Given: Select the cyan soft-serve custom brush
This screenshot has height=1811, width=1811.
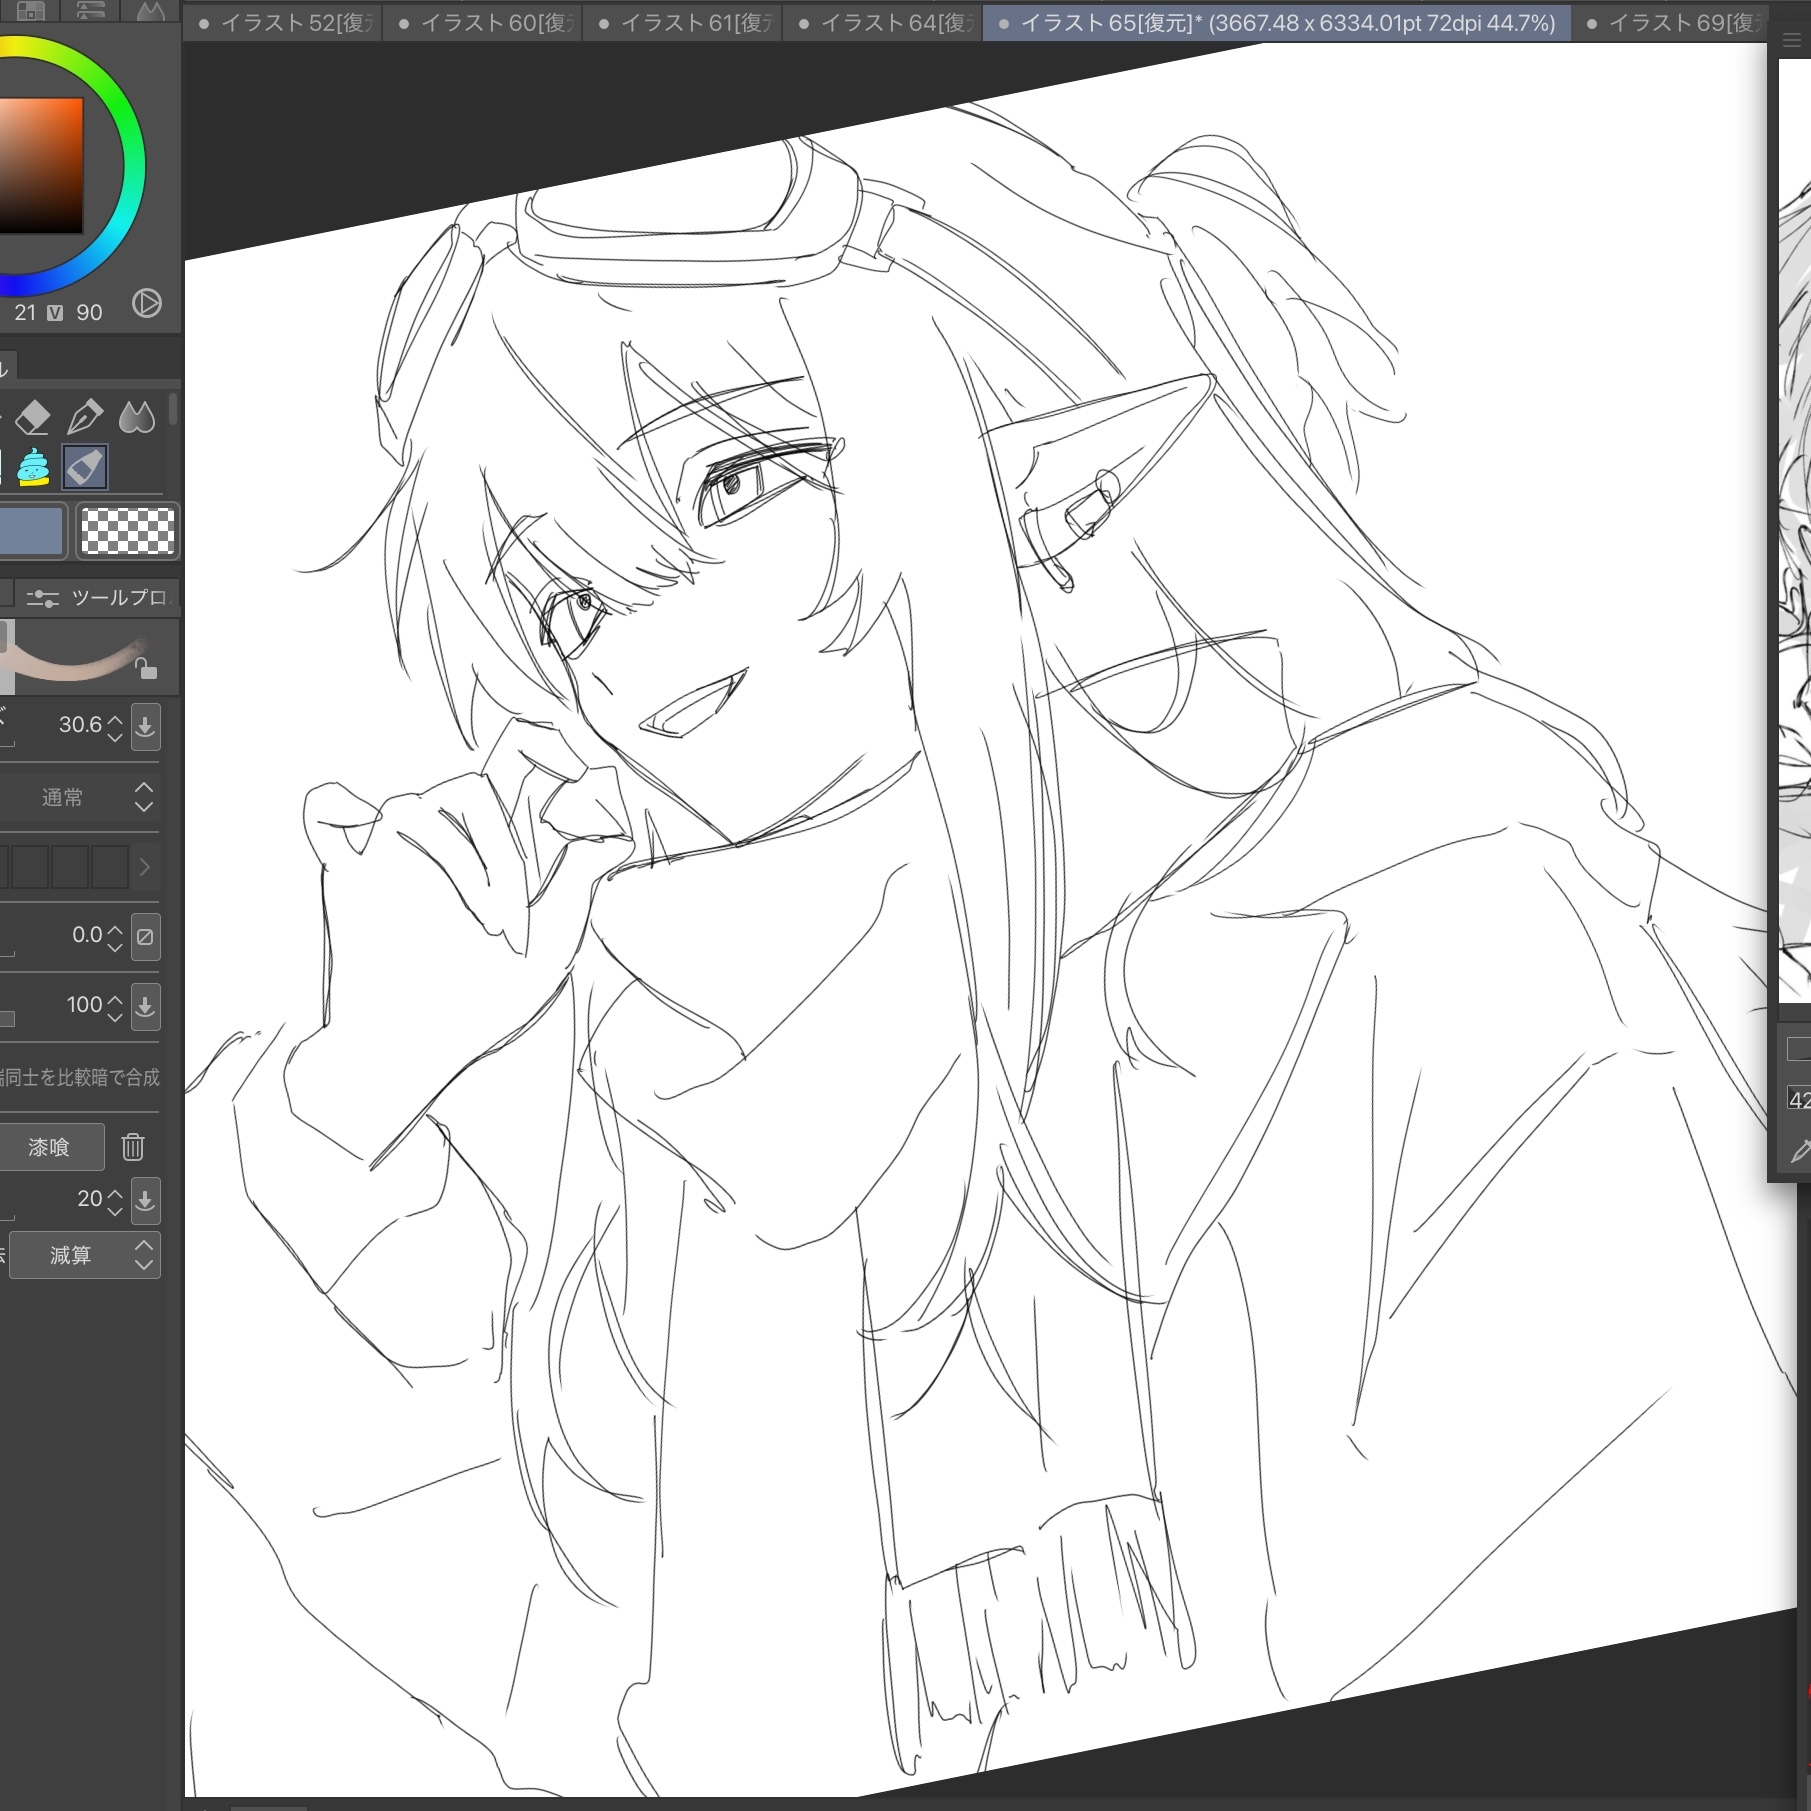Looking at the screenshot, I should tap(34, 467).
